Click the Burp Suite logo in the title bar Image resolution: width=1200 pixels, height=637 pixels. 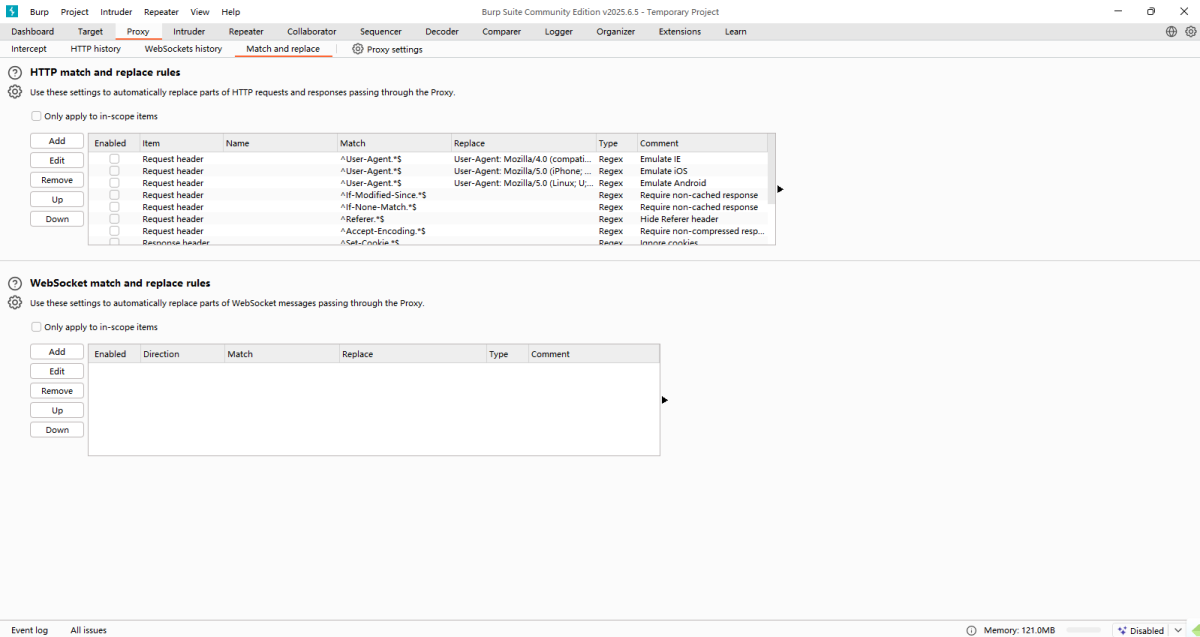[x=11, y=11]
